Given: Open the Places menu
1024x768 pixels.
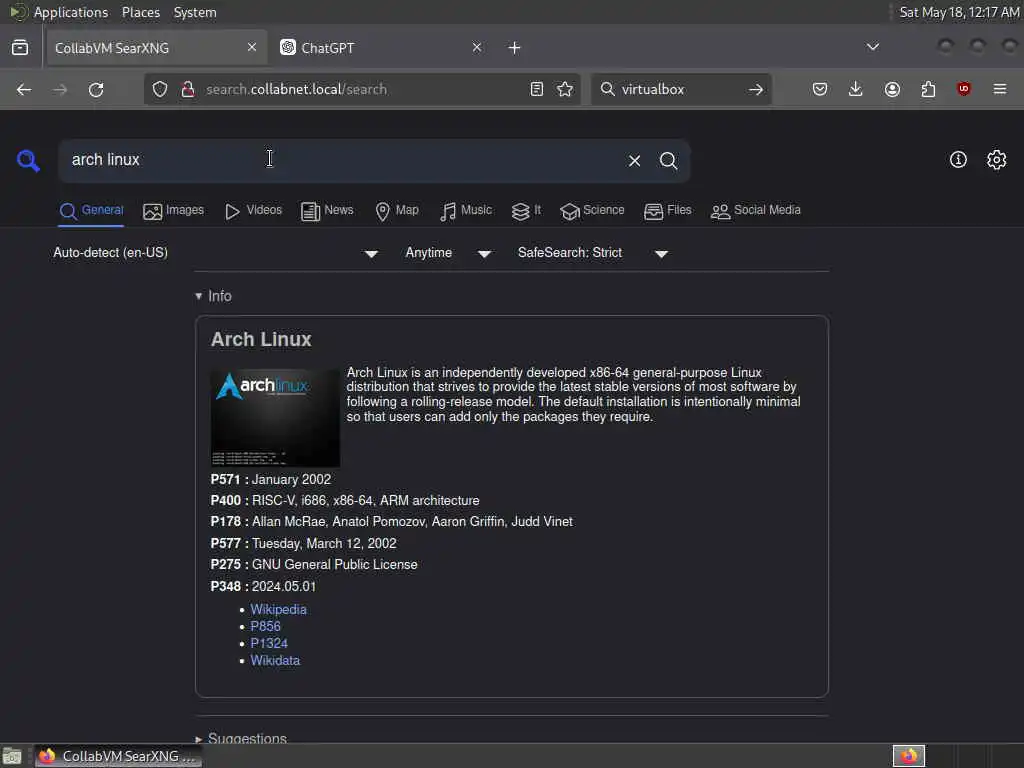Looking at the screenshot, I should tap(140, 12).
